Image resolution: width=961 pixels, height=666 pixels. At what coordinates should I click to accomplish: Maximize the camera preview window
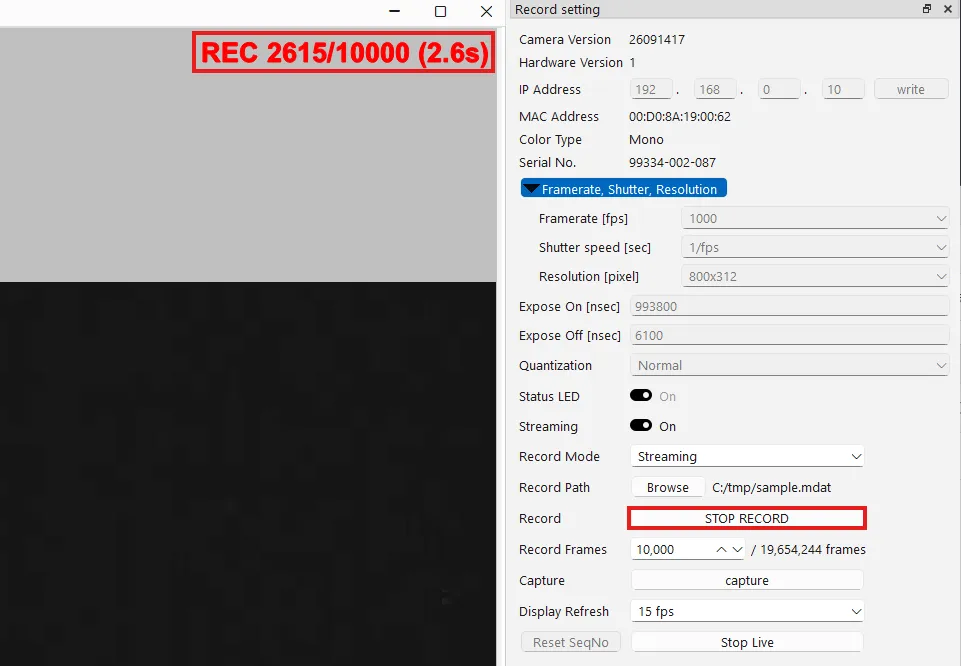point(440,11)
